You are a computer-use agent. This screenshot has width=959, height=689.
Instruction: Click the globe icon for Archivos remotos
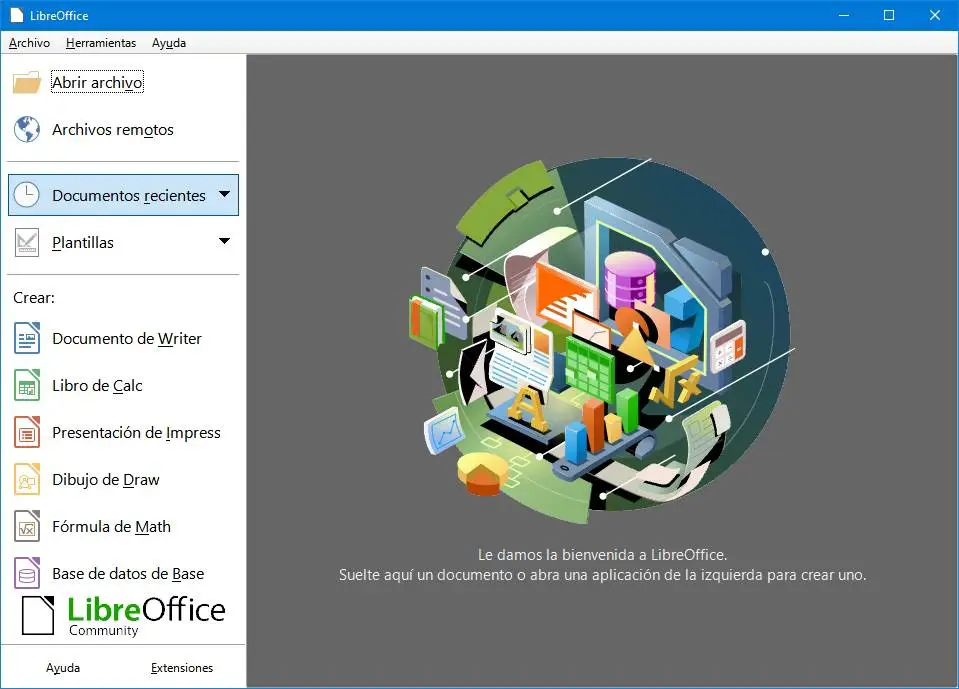tap(27, 129)
